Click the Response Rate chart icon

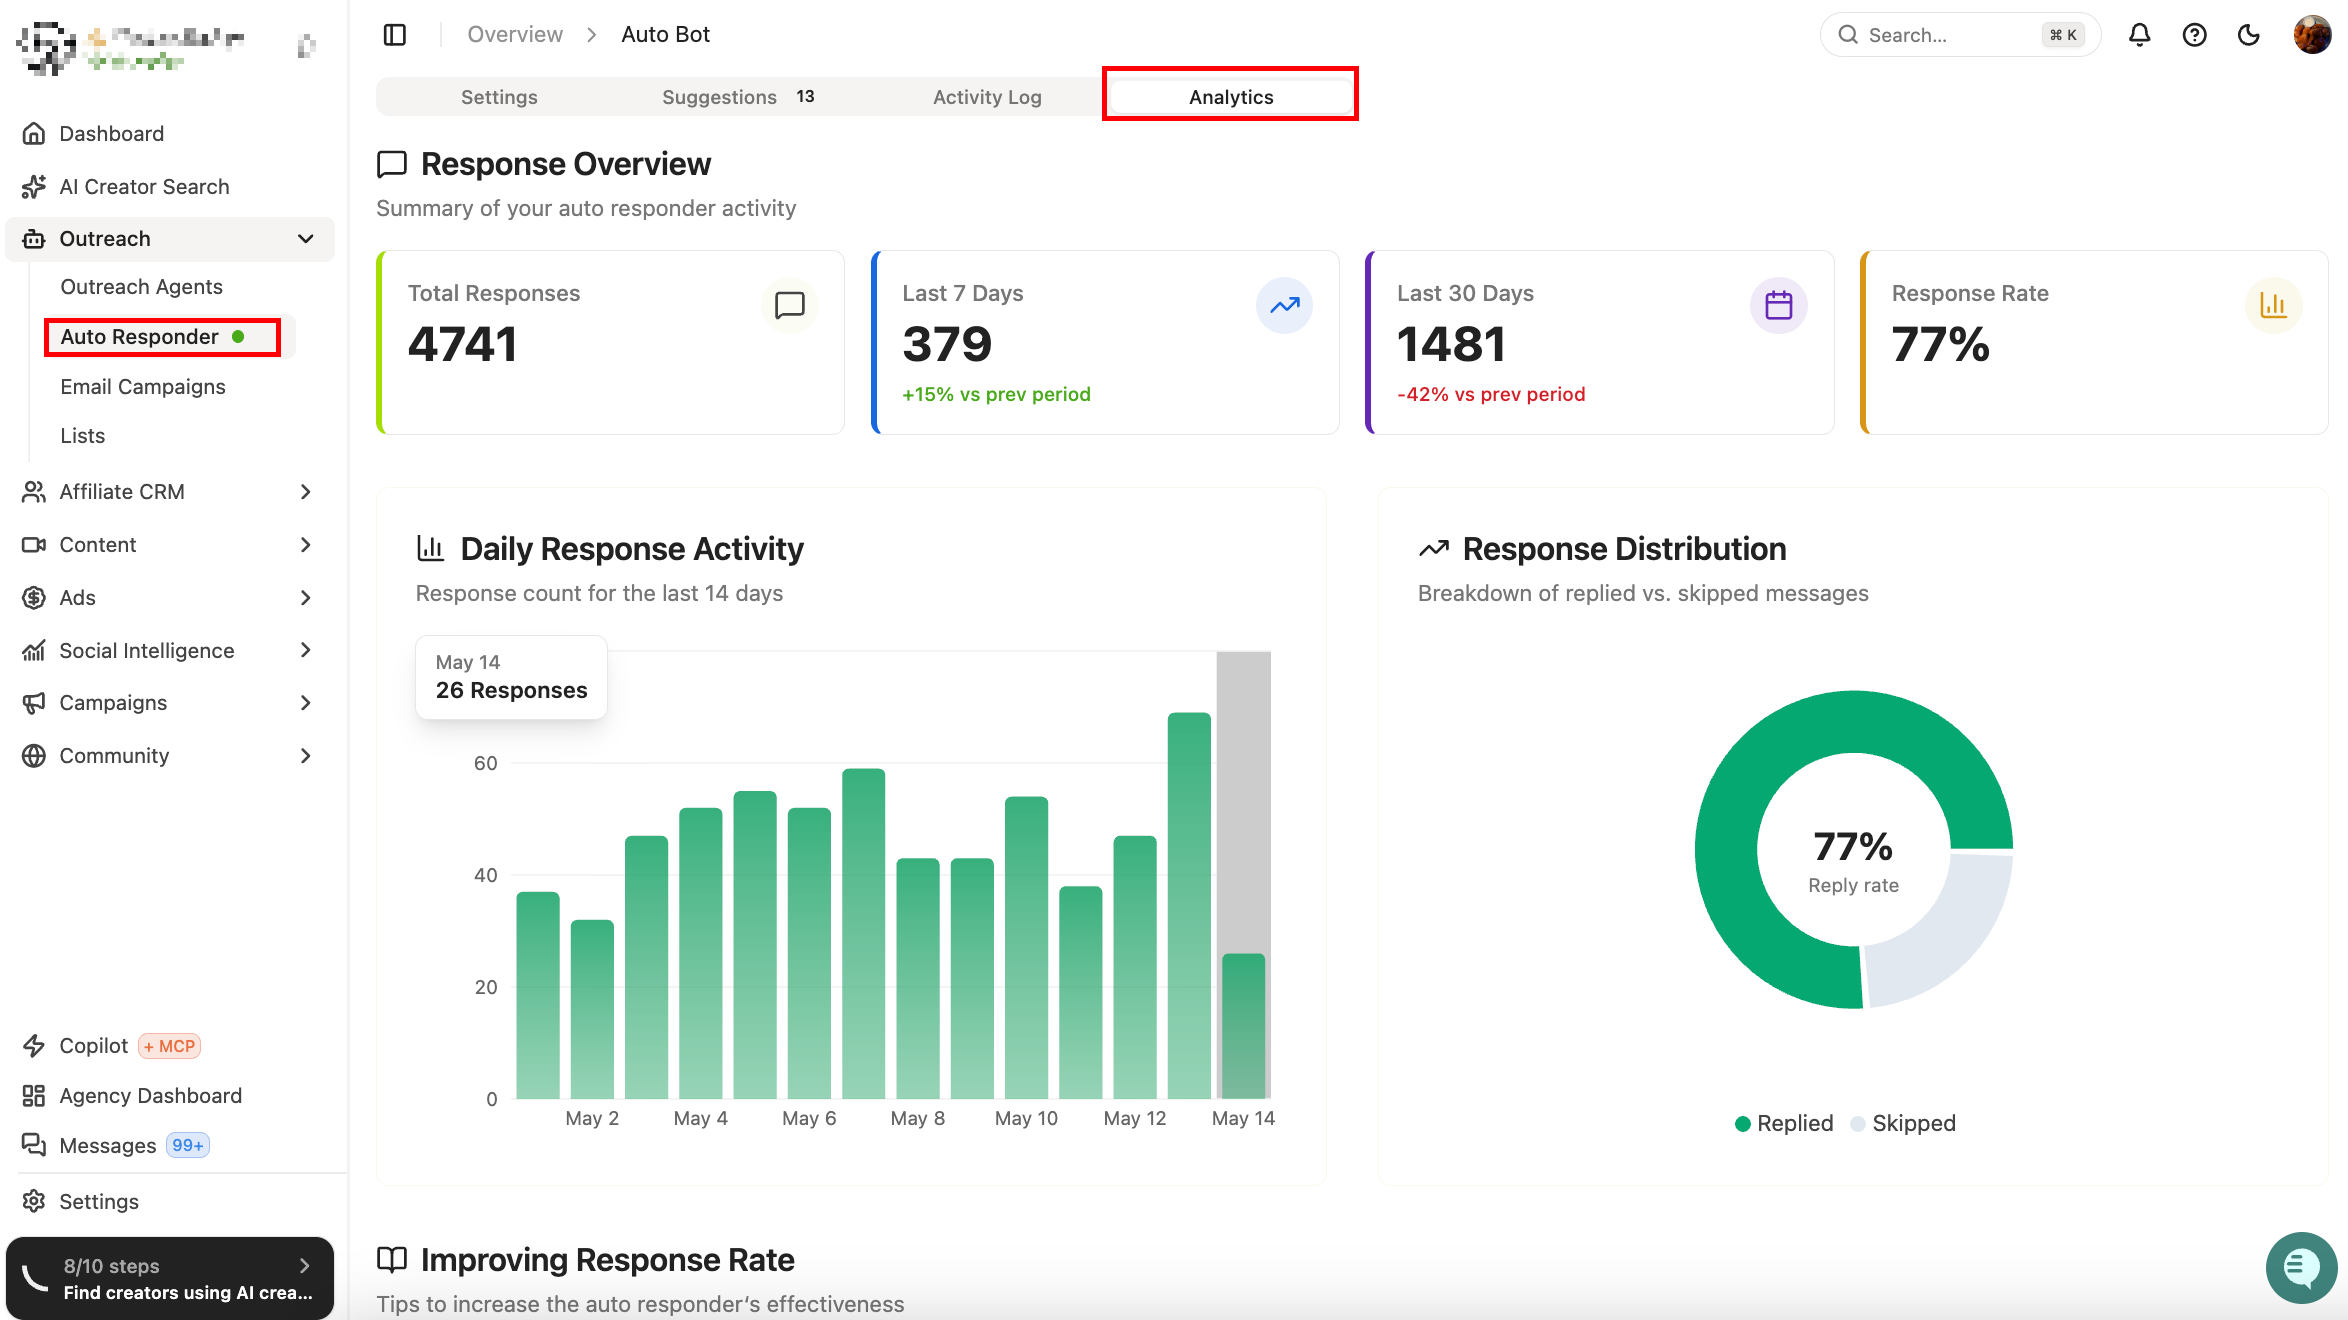pyautogui.click(x=2273, y=305)
